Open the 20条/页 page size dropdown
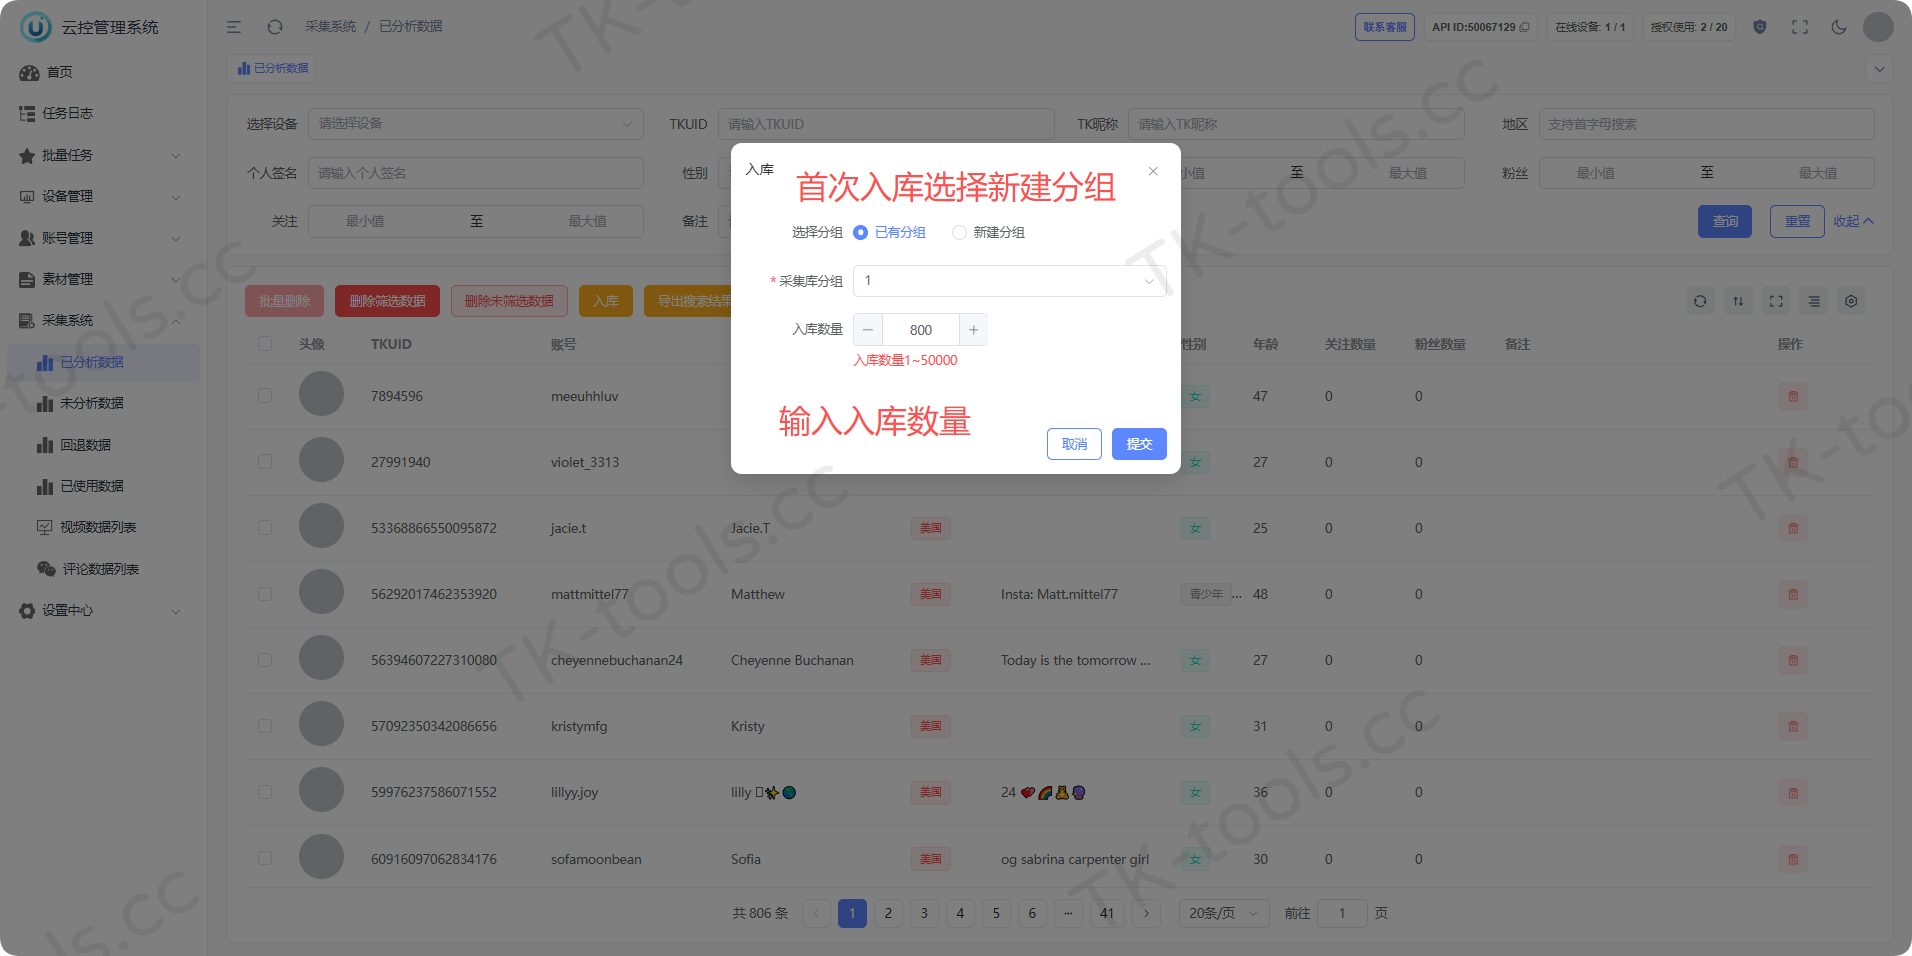The width and height of the screenshot is (1912, 956). tap(1224, 913)
